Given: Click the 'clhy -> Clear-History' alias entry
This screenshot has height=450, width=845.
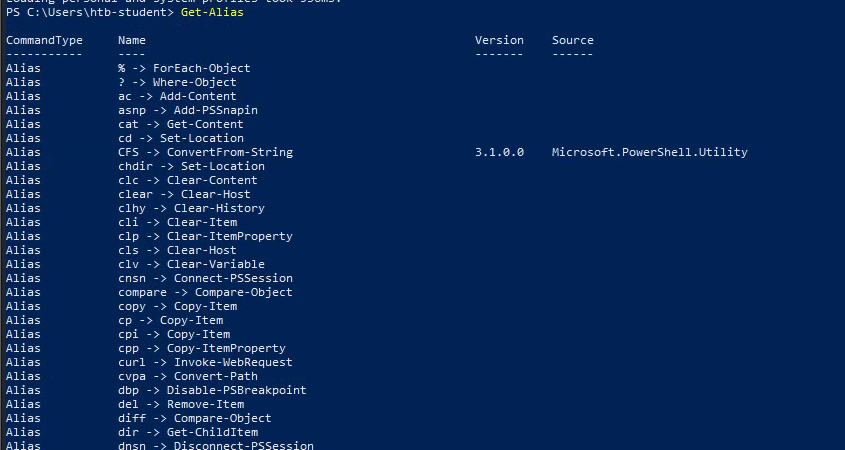Looking at the screenshot, I should coord(191,208).
